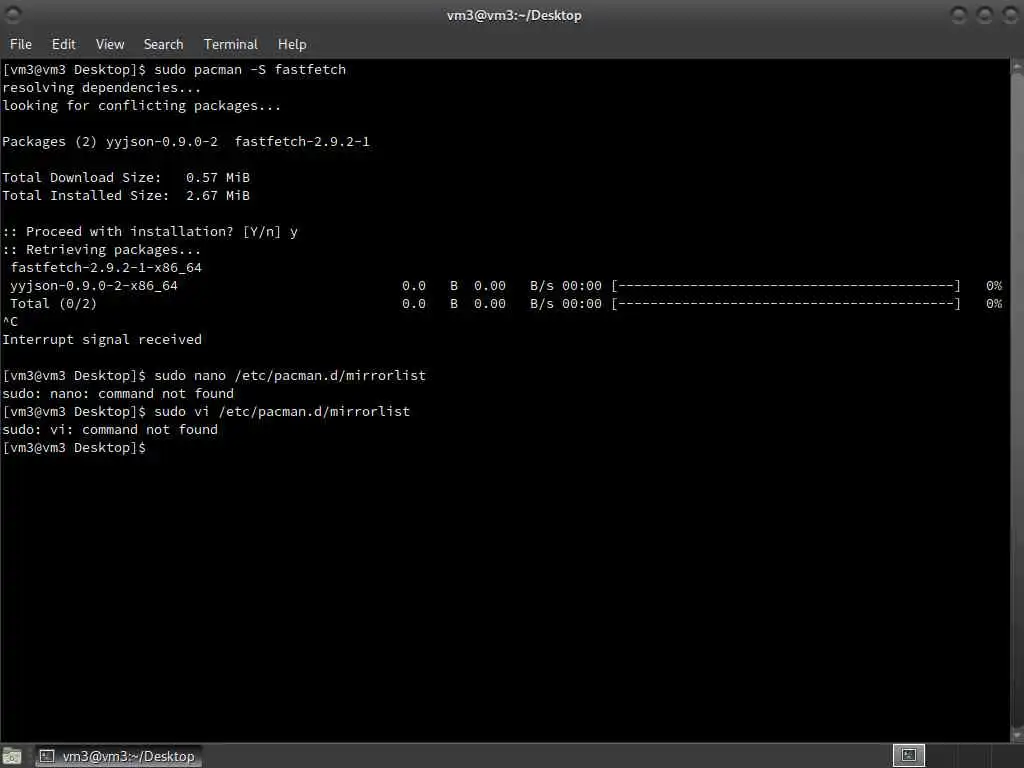
Task: Open the Search menu
Action: tap(163, 44)
